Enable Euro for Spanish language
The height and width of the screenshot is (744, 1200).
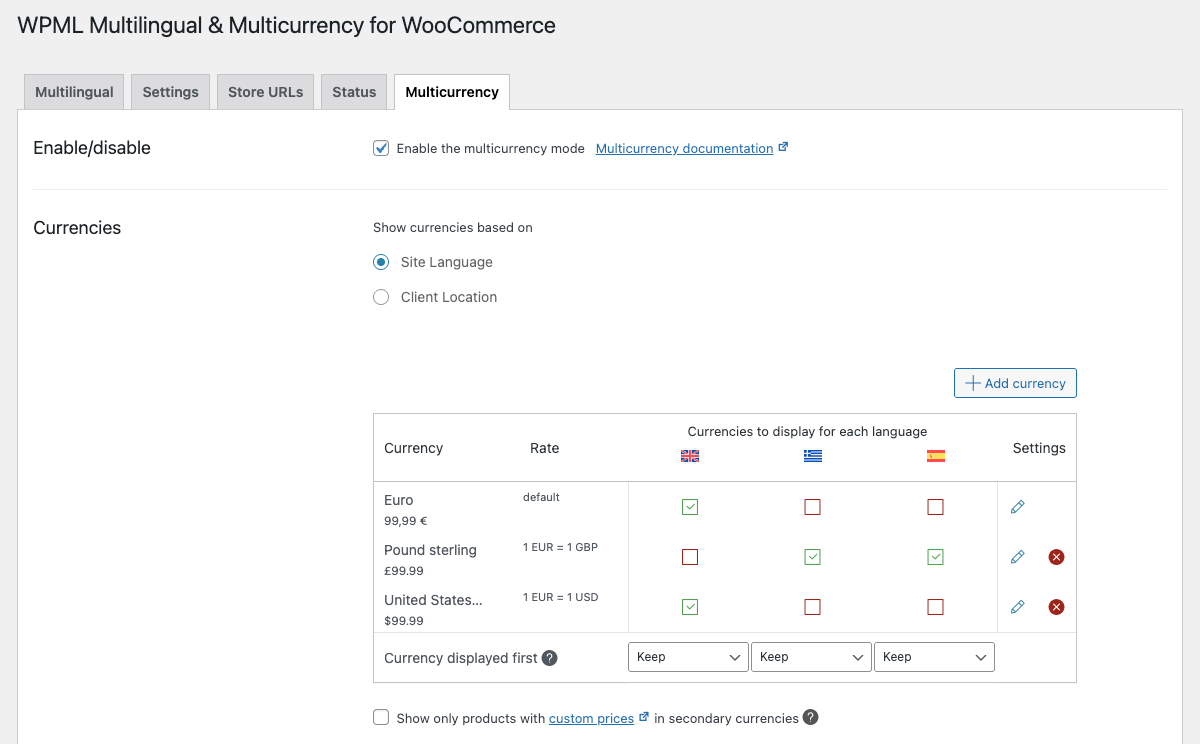[936, 507]
